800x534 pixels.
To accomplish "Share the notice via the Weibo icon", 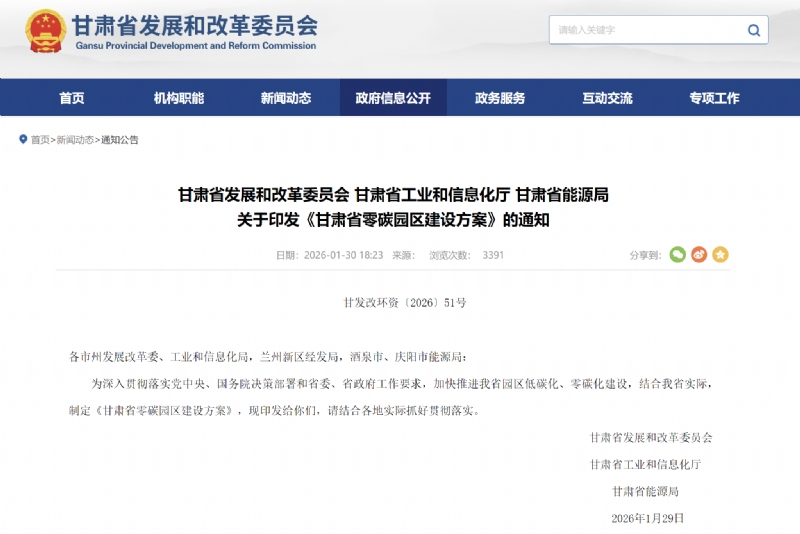I will 699,254.
